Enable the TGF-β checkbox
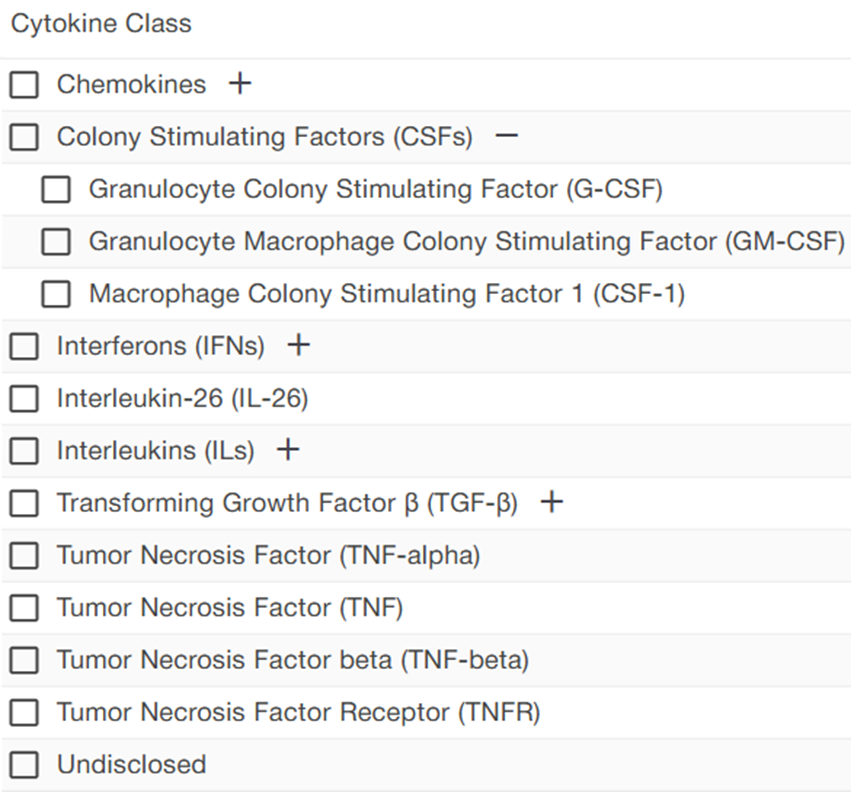The image size is (851, 792). pyautogui.click(x=24, y=503)
